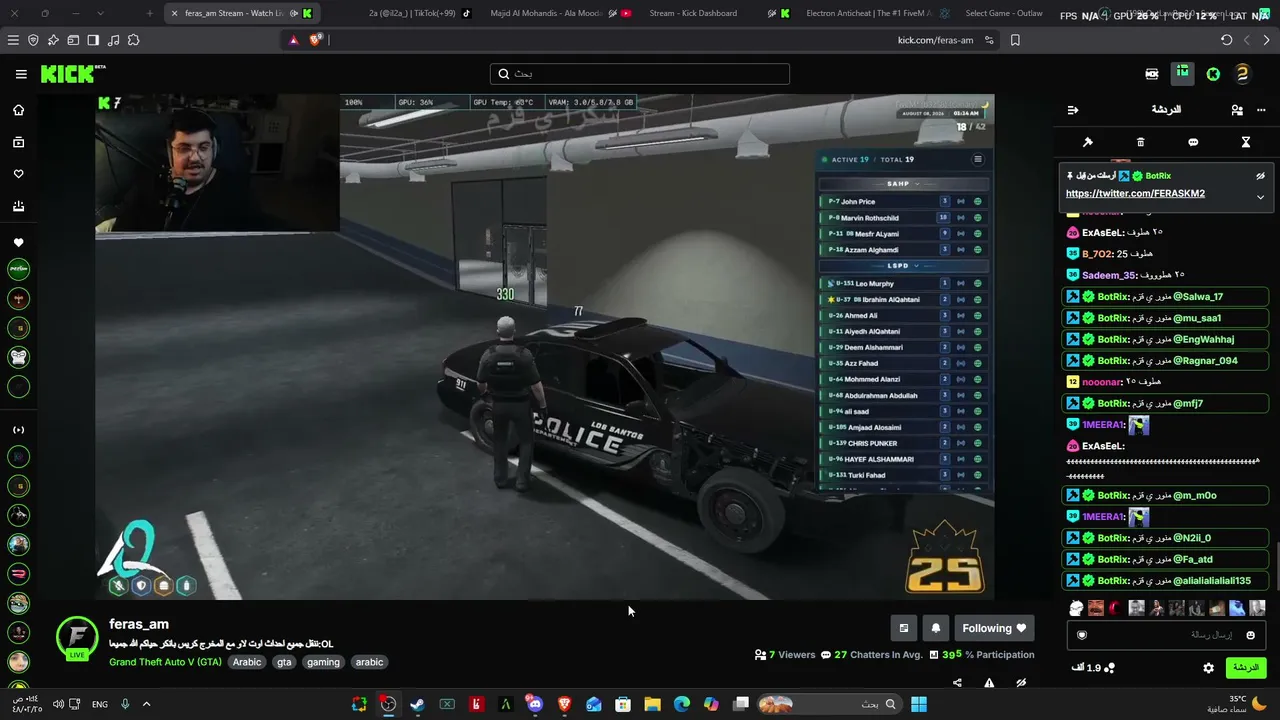Switch to Majid Al Mohandis YouTube tab
This screenshot has width=1280, height=720.
pyautogui.click(x=560, y=13)
